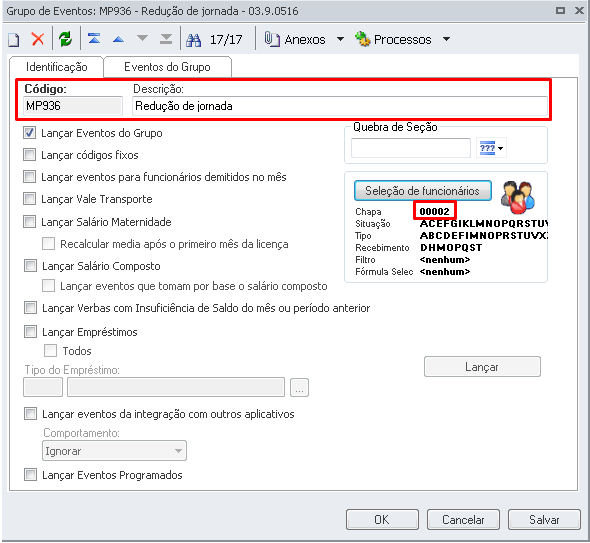The height and width of the screenshot is (543, 590).
Task: Maximize the Grupo de Eventos window
Action: [560, 11]
